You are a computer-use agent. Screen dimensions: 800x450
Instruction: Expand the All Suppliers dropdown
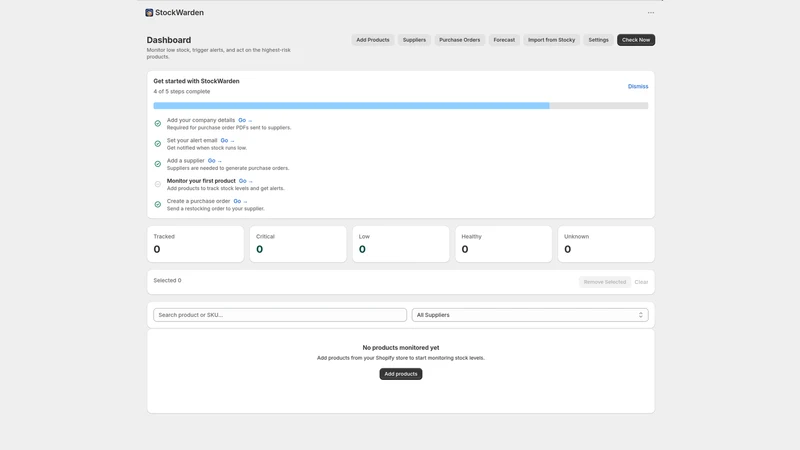(x=530, y=315)
